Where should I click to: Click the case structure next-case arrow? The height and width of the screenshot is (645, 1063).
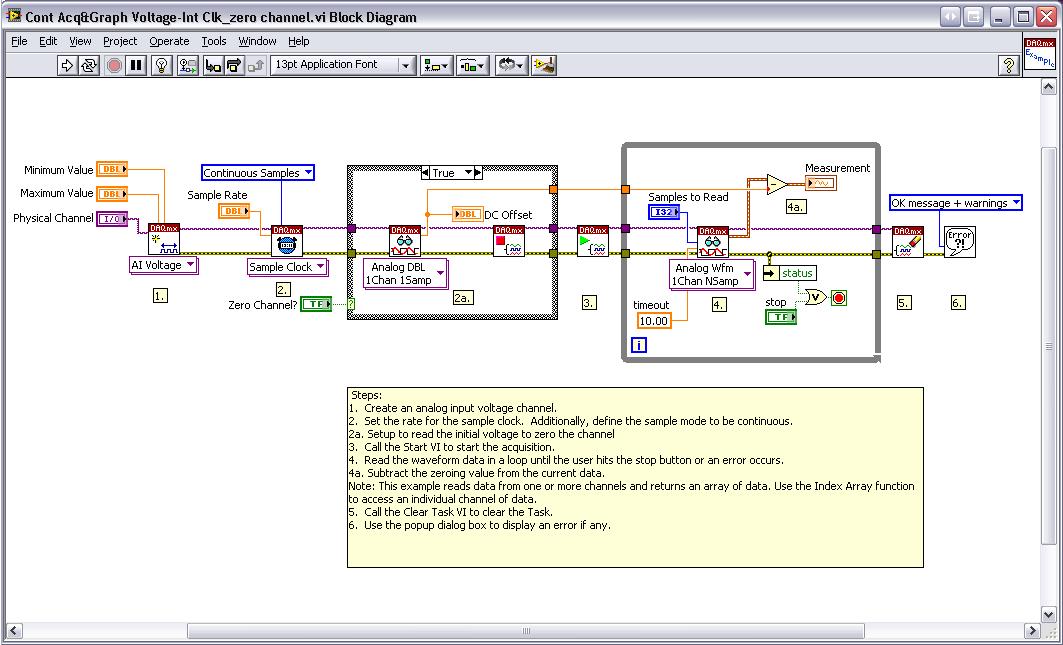tap(477, 173)
